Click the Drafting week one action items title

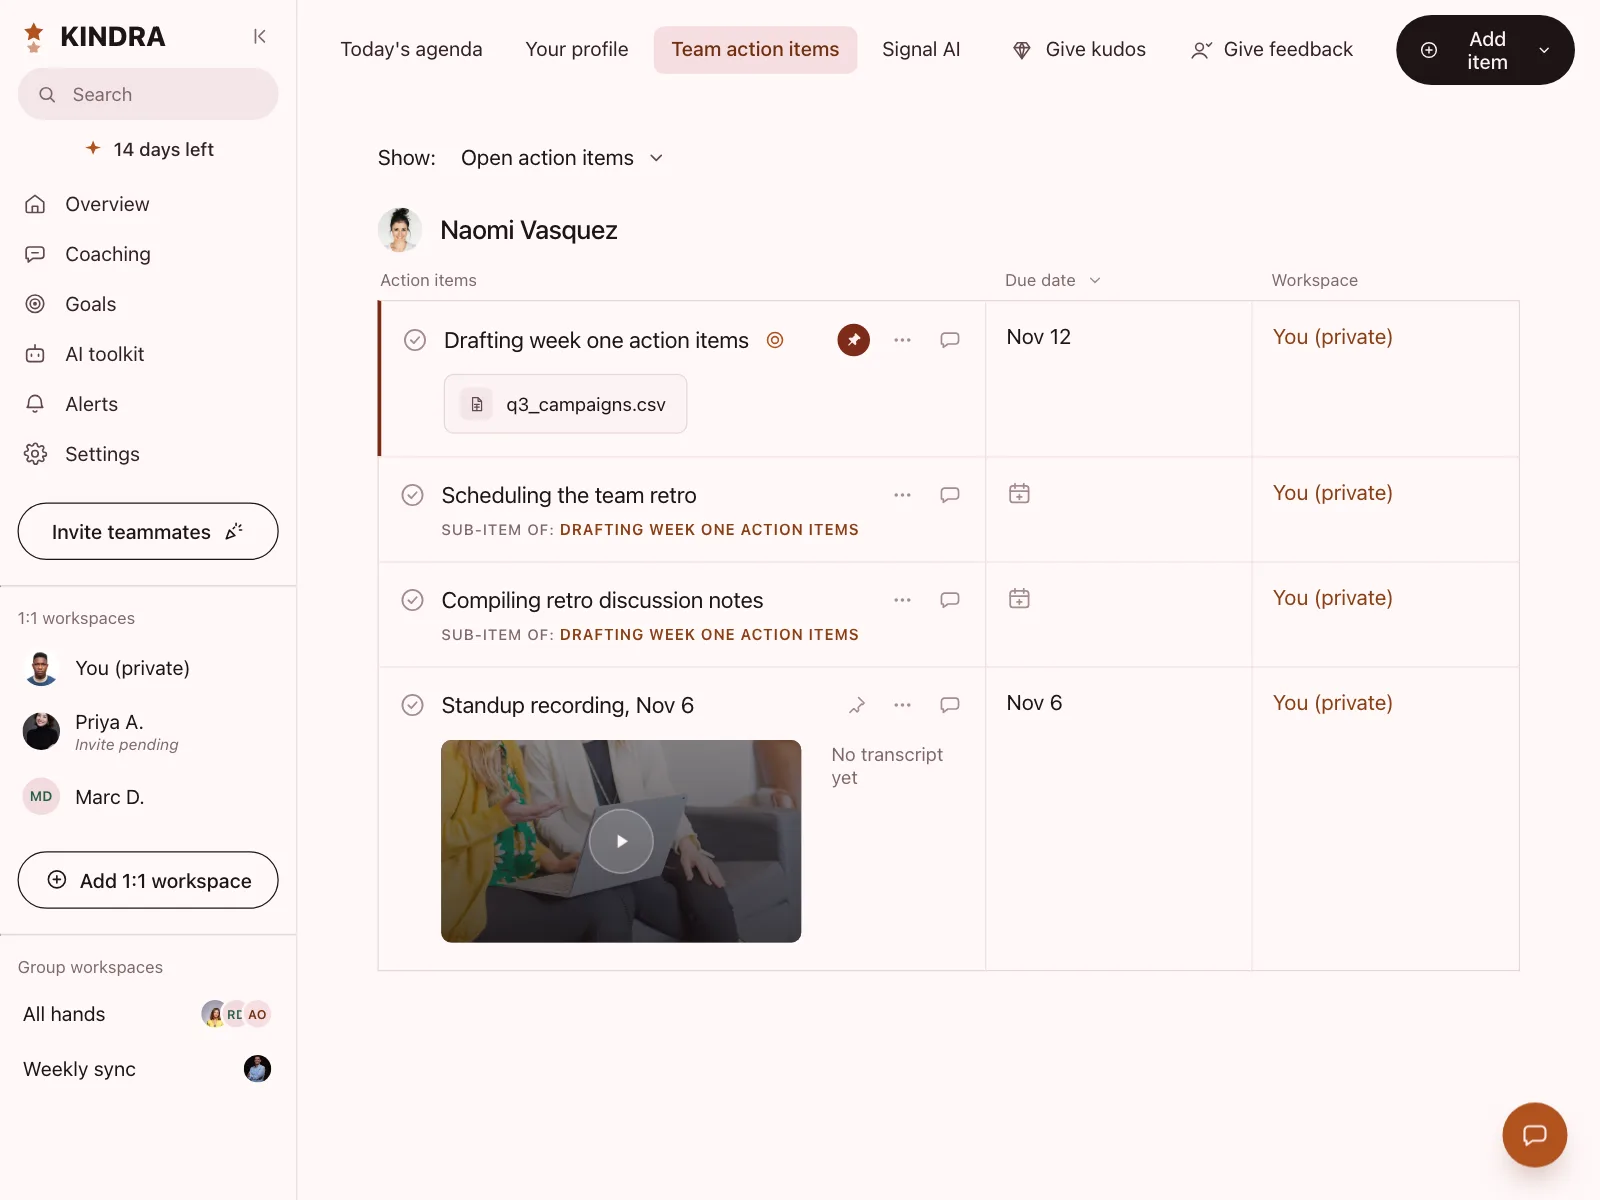pos(596,340)
